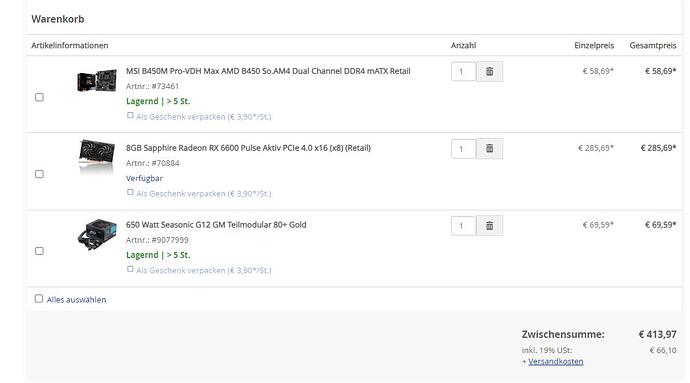Viewport: 690px width, 383px height.
Task: Click article number #70884
Action: coord(152,163)
